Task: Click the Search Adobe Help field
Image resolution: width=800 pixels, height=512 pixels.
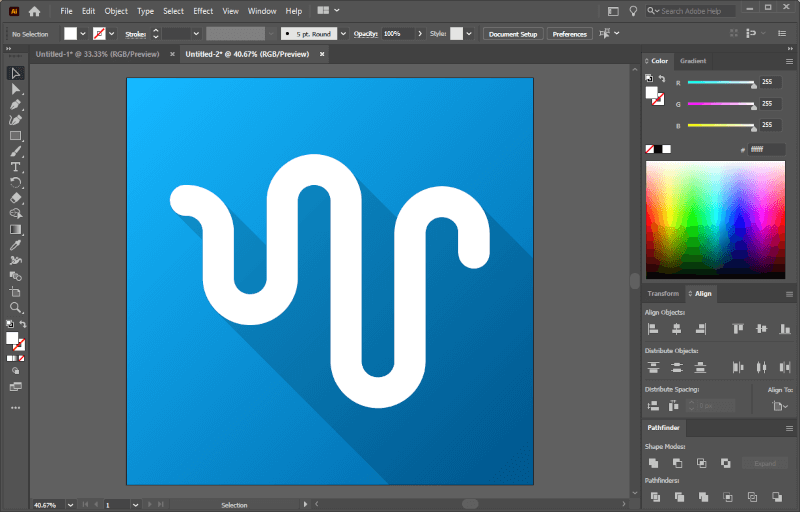Action: [691, 11]
